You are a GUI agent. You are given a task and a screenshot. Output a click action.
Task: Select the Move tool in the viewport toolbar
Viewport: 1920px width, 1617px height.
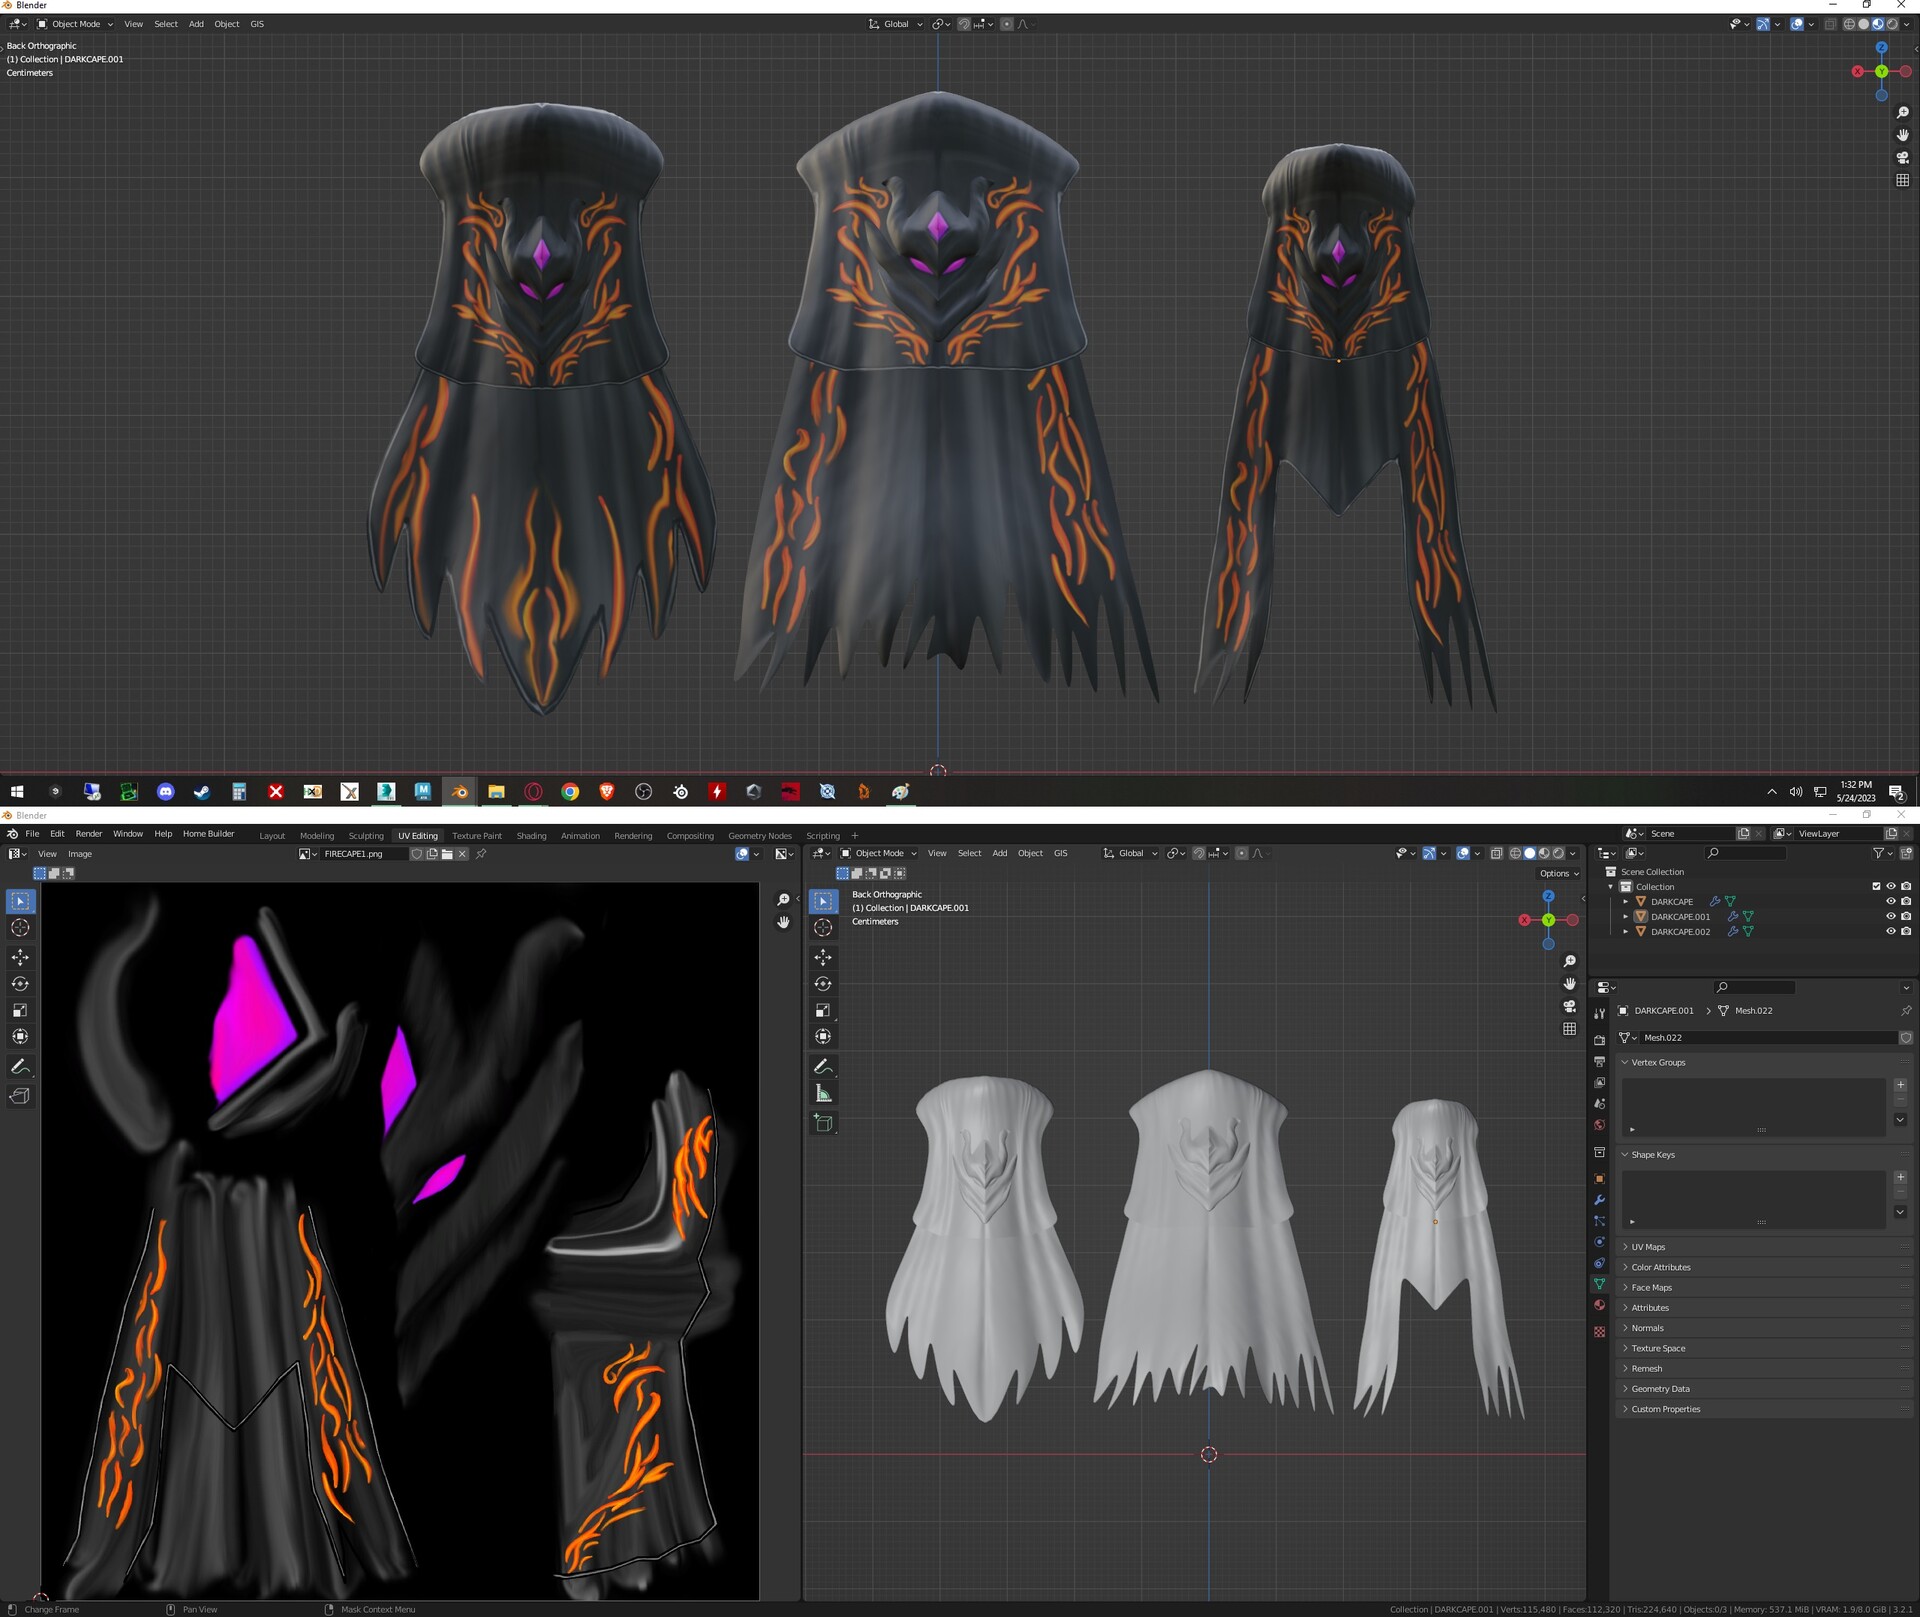(x=823, y=957)
